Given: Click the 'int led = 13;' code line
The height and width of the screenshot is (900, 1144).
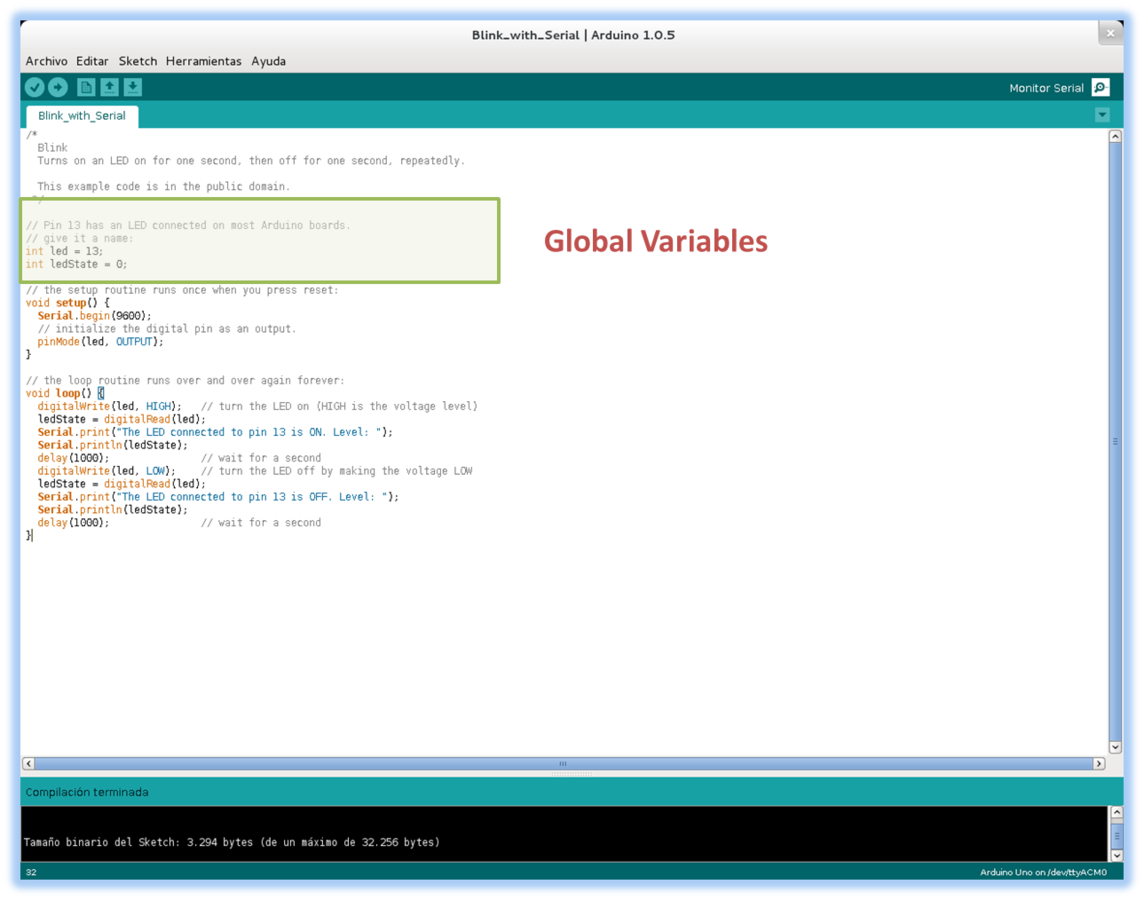Looking at the screenshot, I should tap(64, 252).
